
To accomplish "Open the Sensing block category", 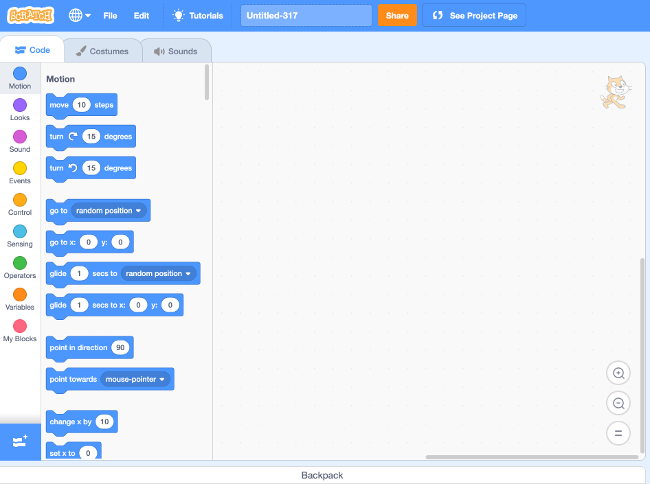I will pos(20,236).
